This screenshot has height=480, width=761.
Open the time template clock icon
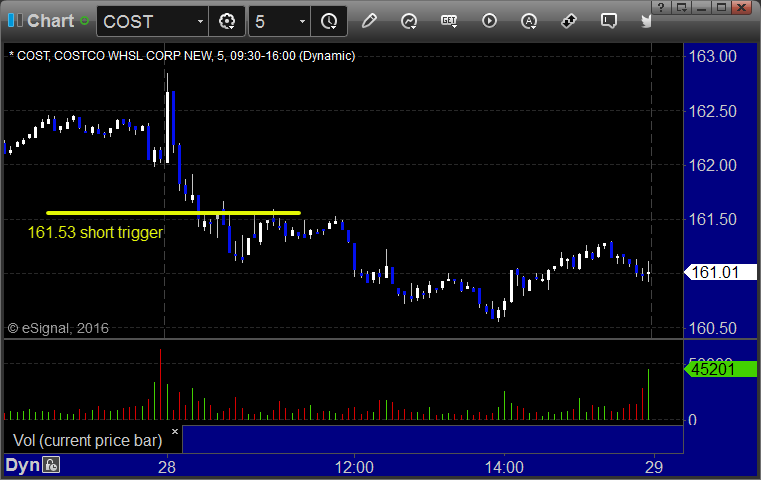point(329,21)
